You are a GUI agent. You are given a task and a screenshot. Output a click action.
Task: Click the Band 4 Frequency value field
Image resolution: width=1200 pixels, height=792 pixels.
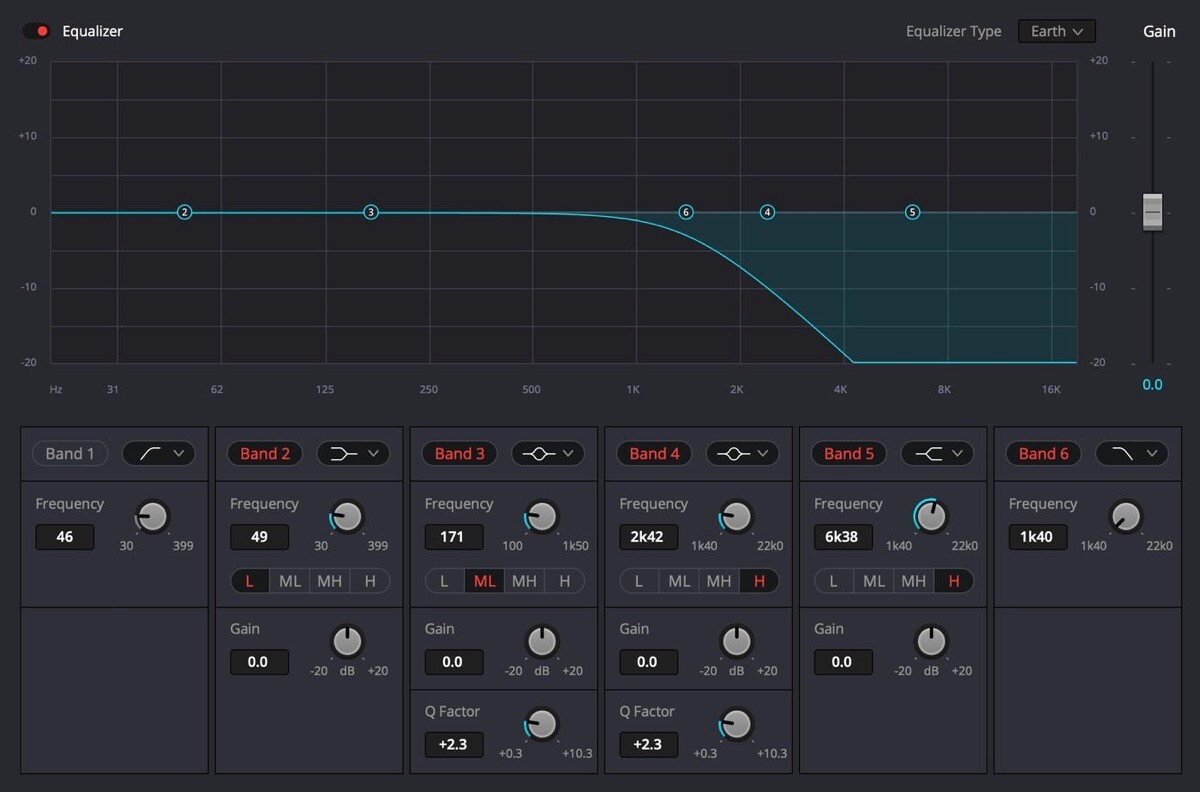tap(648, 537)
